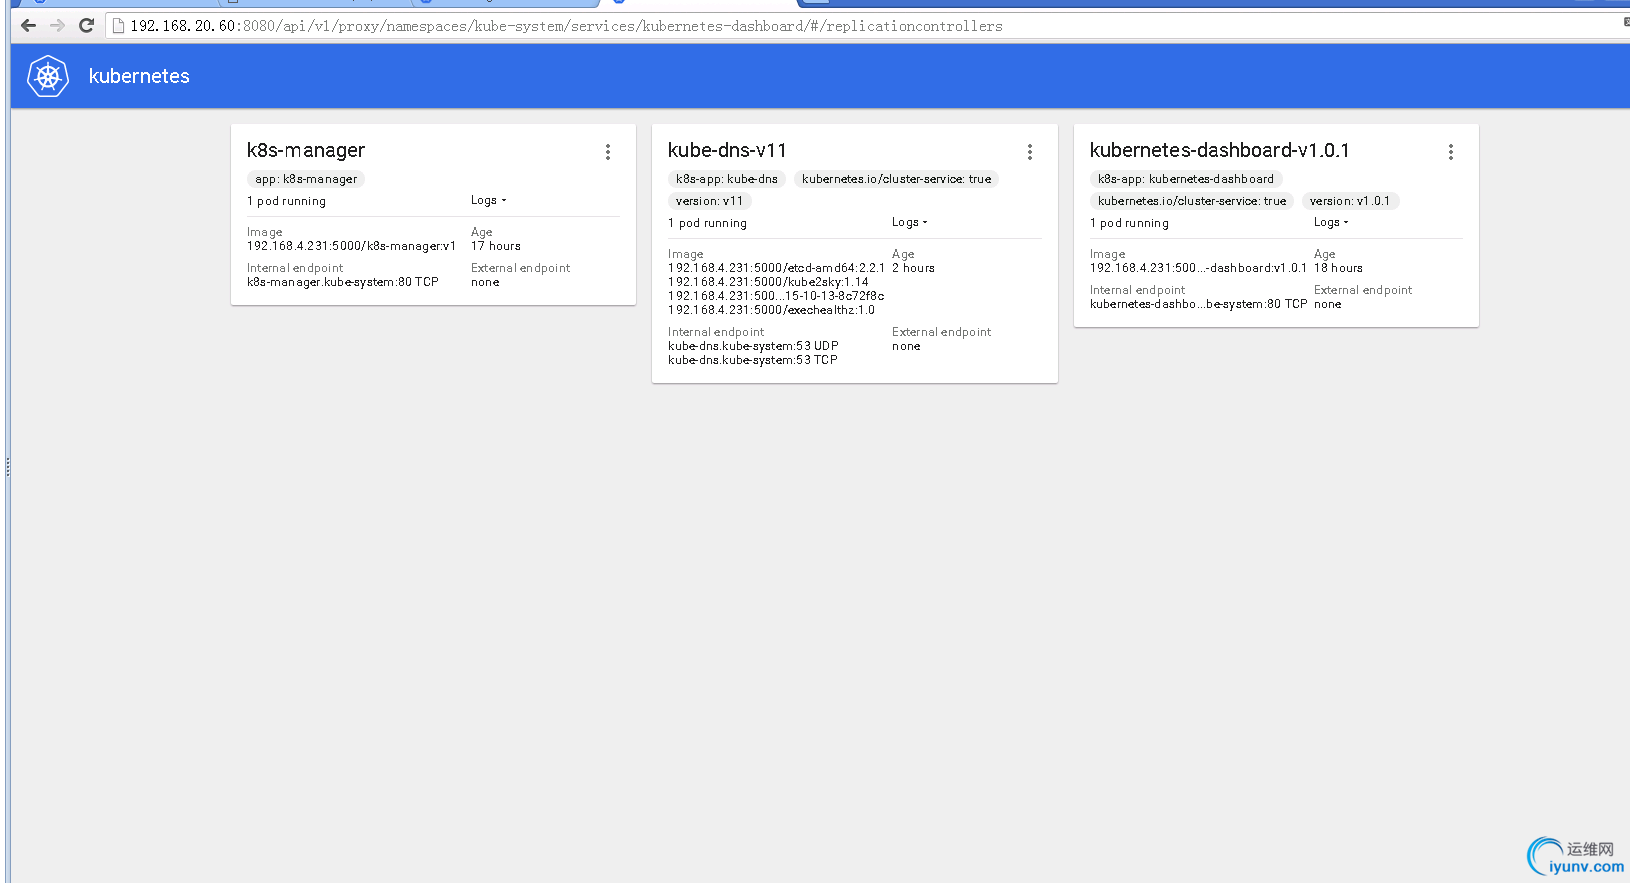
Task: Click endpoint 'kubernetes-dashbo...be-system:80 TCP'
Action: click(1199, 304)
